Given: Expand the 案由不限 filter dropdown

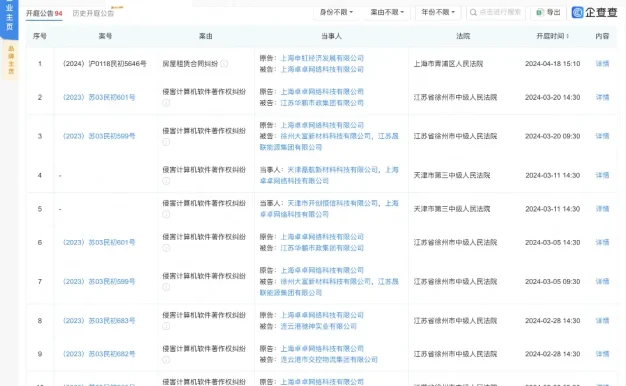Looking at the screenshot, I should point(387,12).
